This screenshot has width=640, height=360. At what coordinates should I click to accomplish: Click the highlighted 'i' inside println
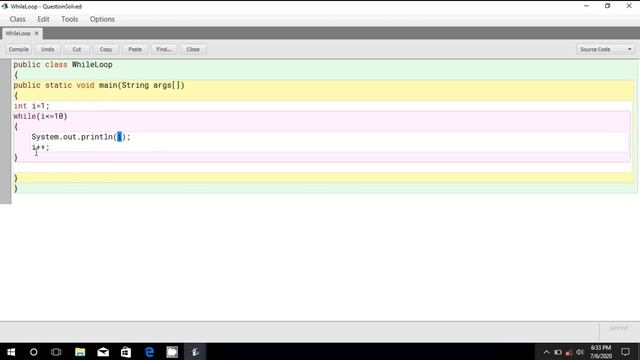(x=119, y=137)
